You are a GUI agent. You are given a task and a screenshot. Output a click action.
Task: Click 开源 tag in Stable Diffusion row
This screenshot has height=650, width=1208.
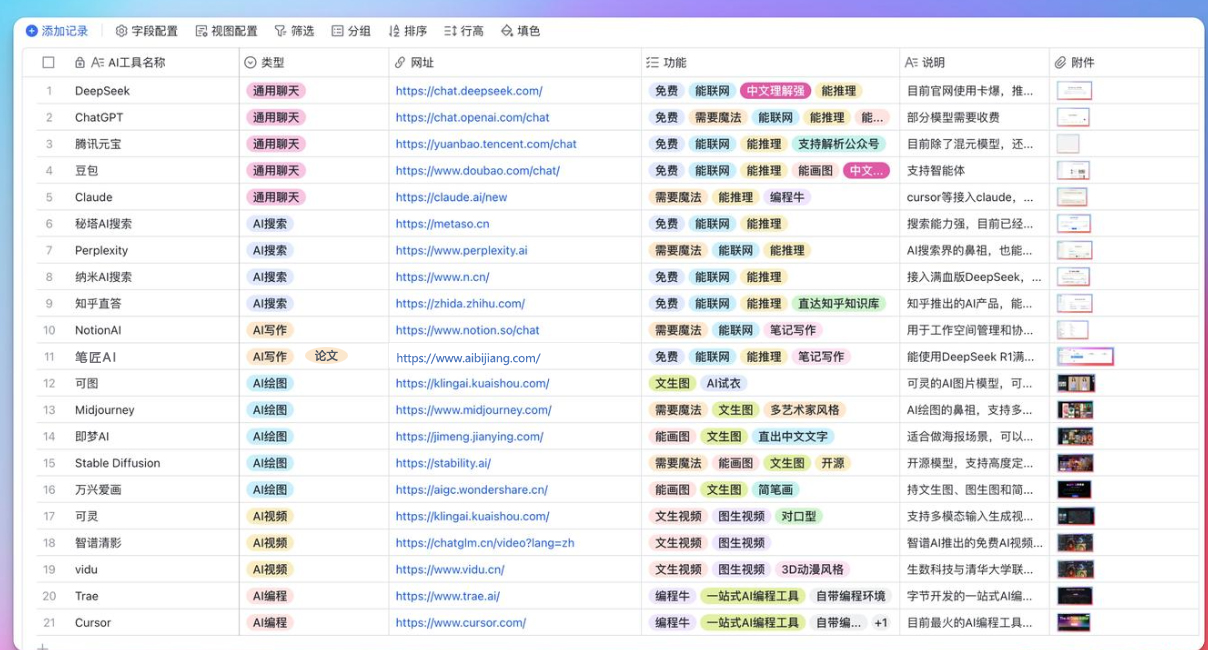tap(833, 463)
